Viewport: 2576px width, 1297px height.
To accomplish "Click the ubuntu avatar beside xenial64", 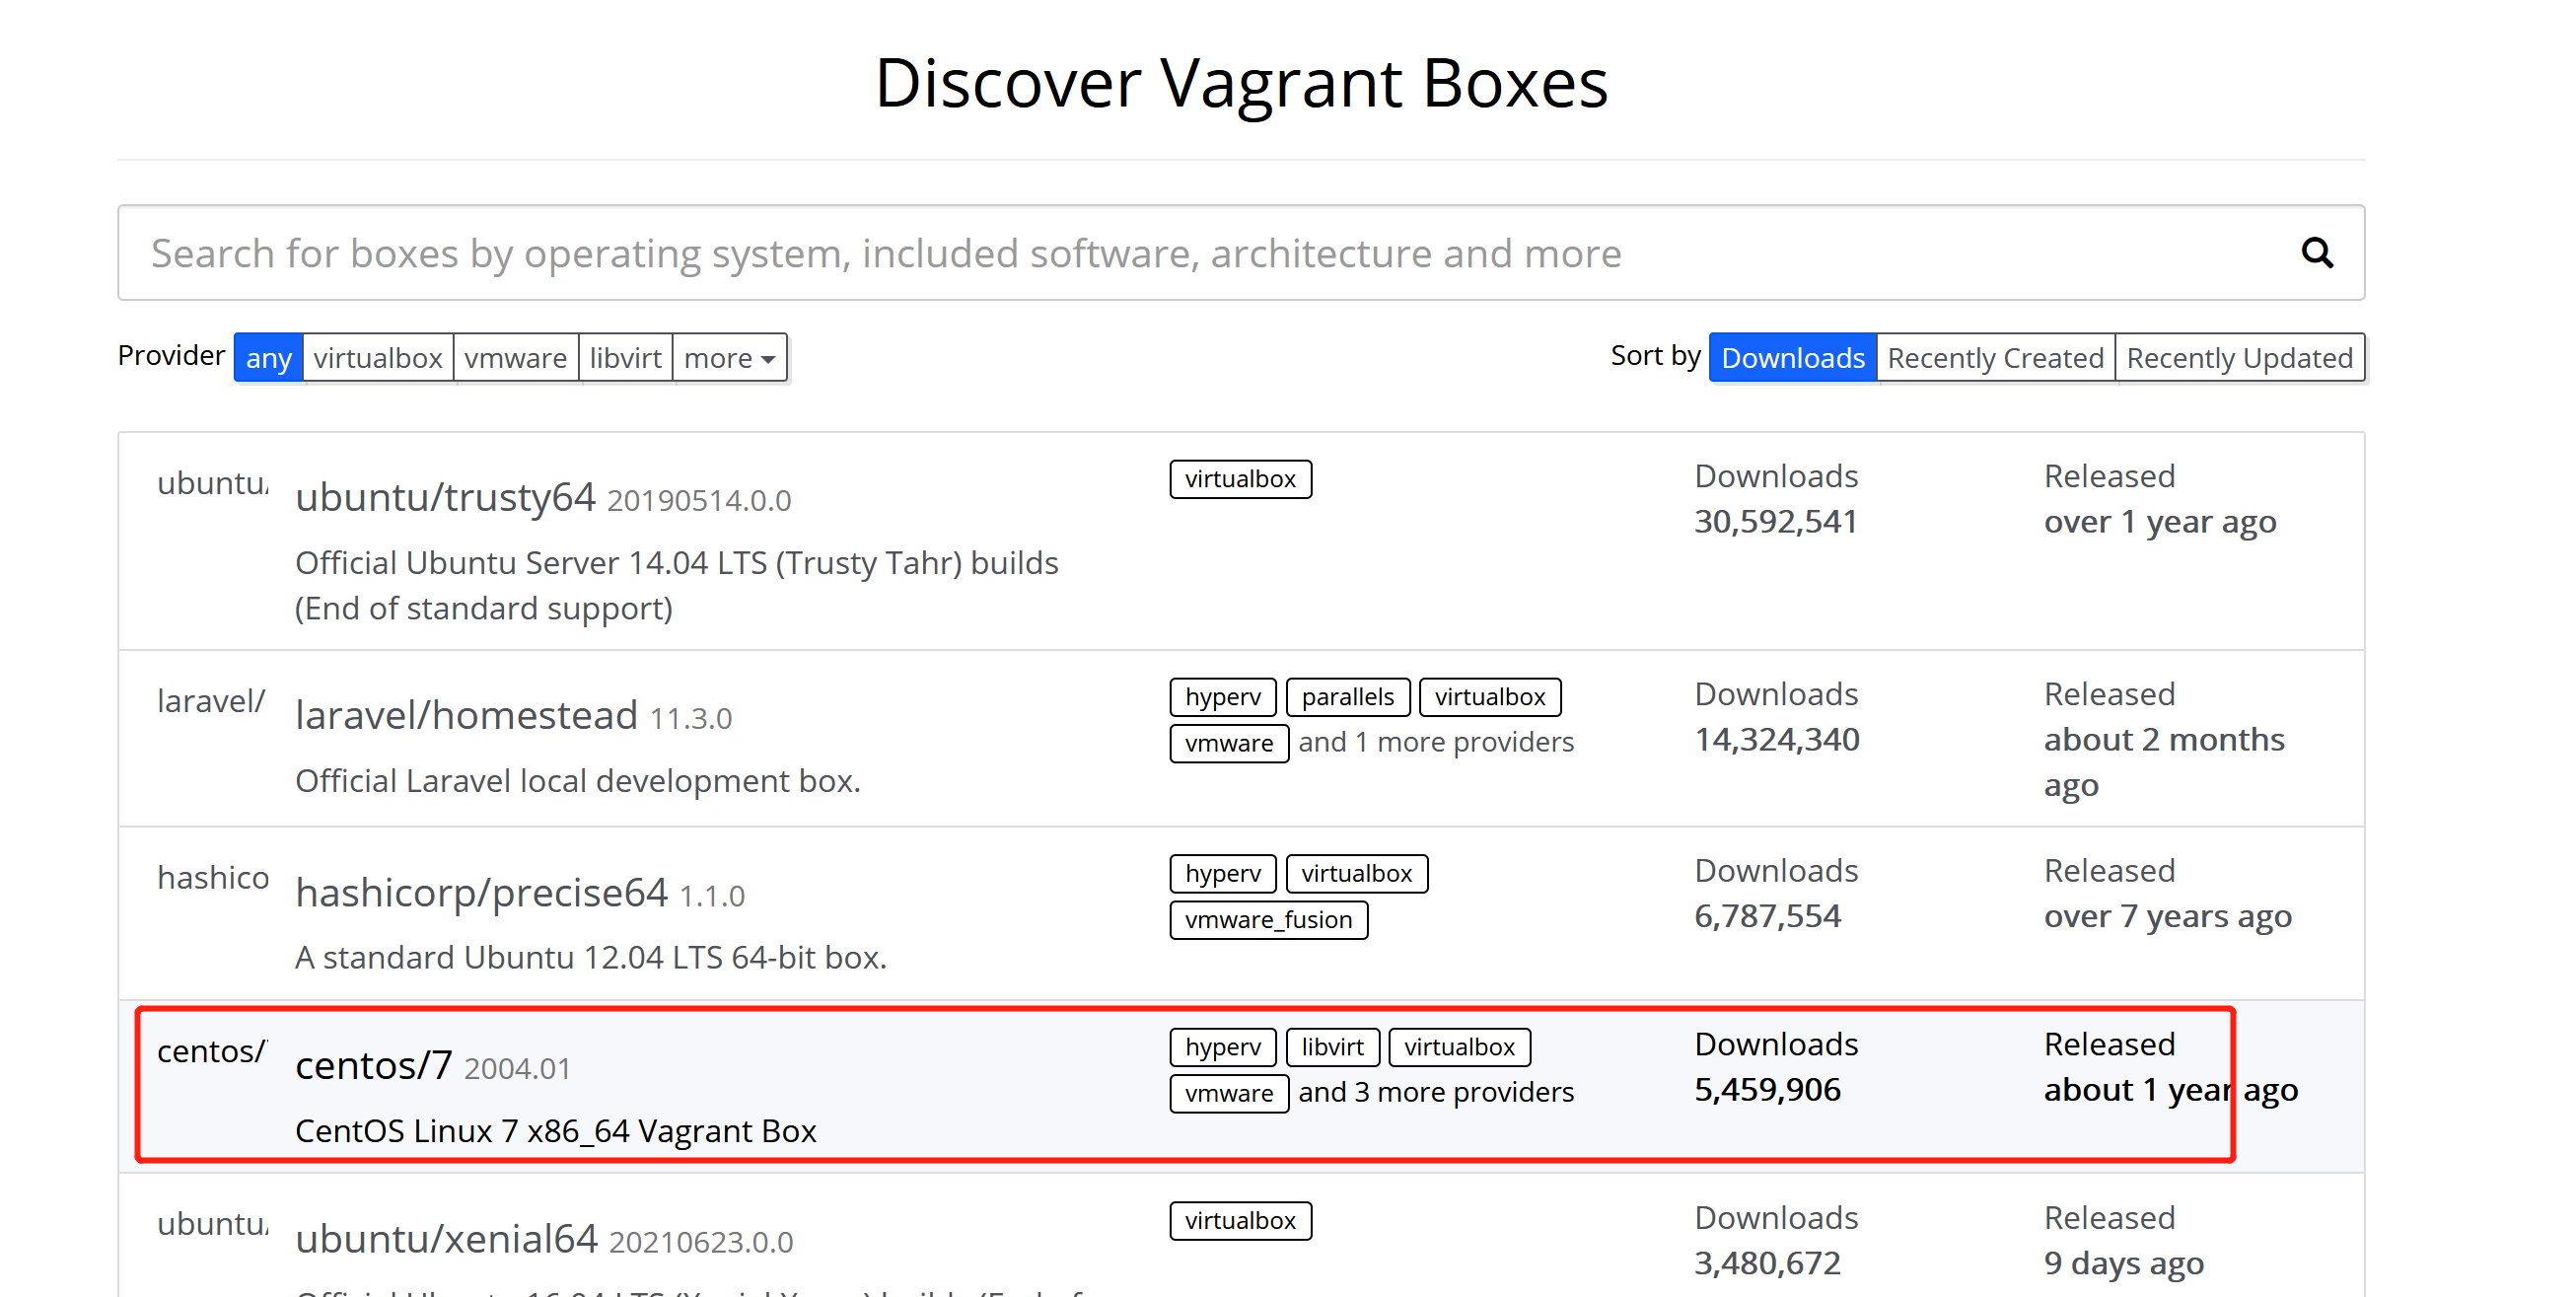I will pos(213,1225).
